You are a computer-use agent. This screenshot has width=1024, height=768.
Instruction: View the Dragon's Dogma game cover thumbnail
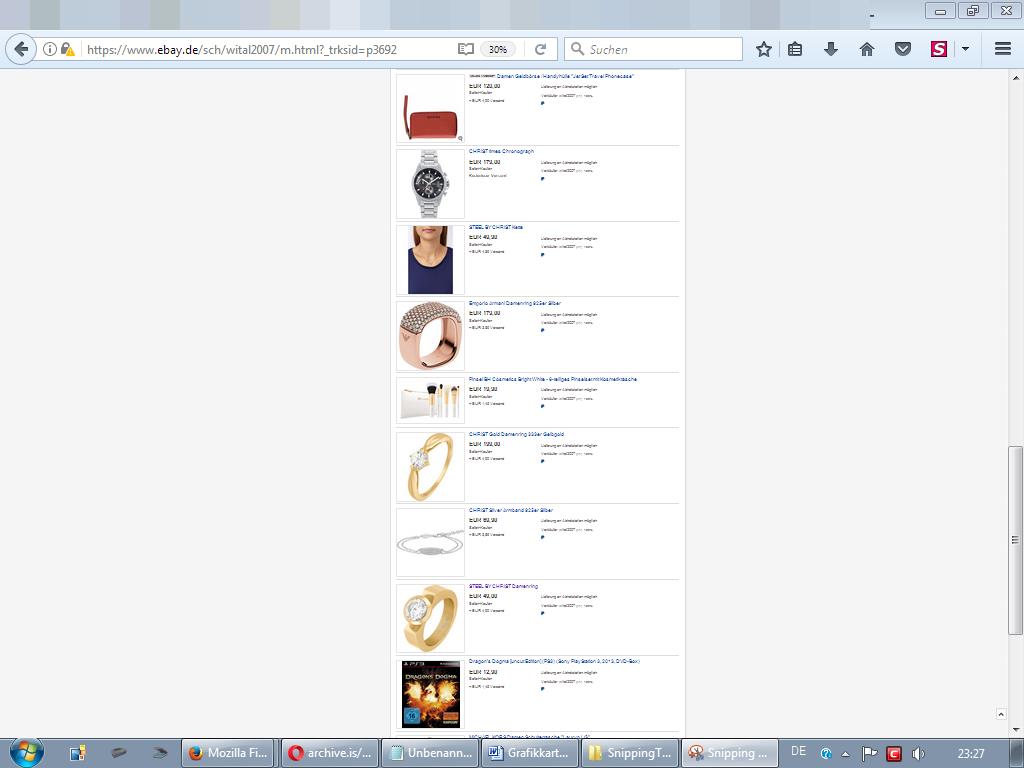click(430, 694)
